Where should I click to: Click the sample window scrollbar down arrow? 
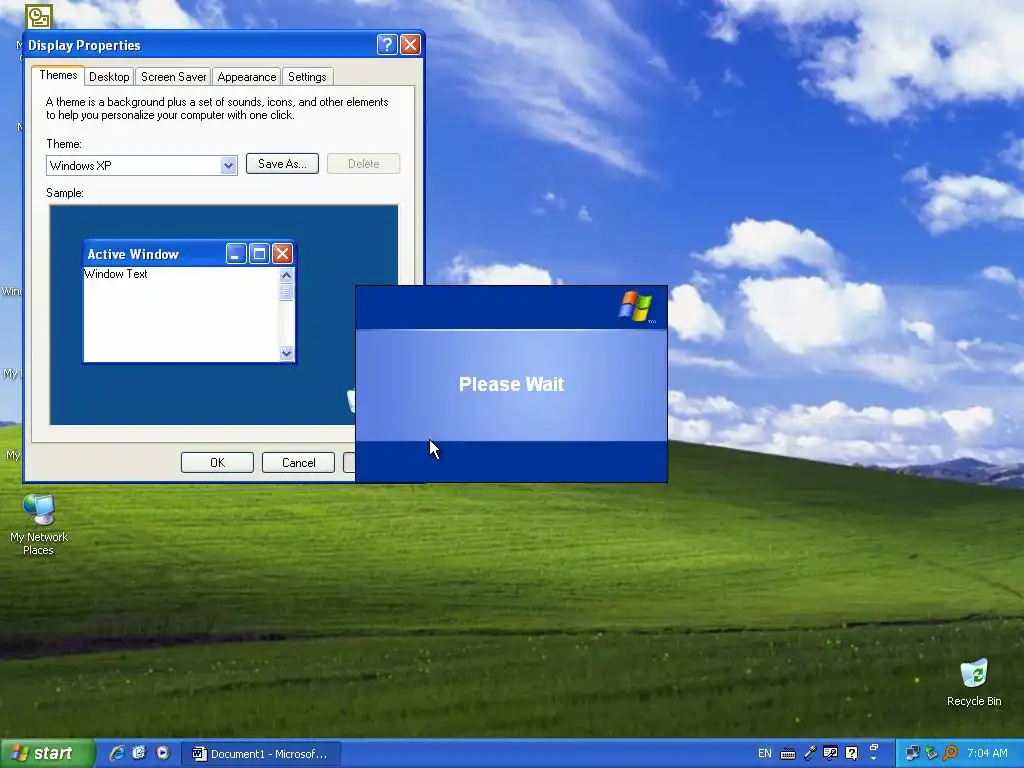point(286,353)
